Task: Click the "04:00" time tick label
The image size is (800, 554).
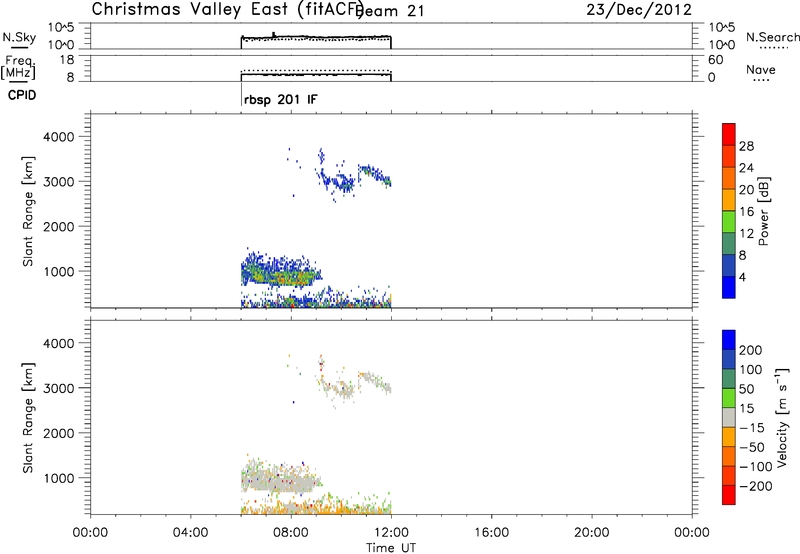Action: point(190,533)
